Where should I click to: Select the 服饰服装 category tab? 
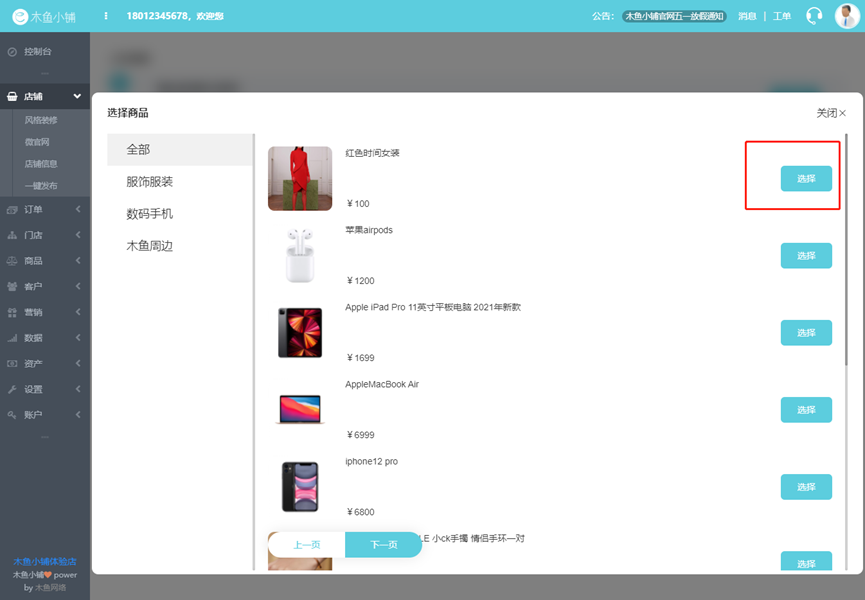pyautogui.click(x=180, y=181)
